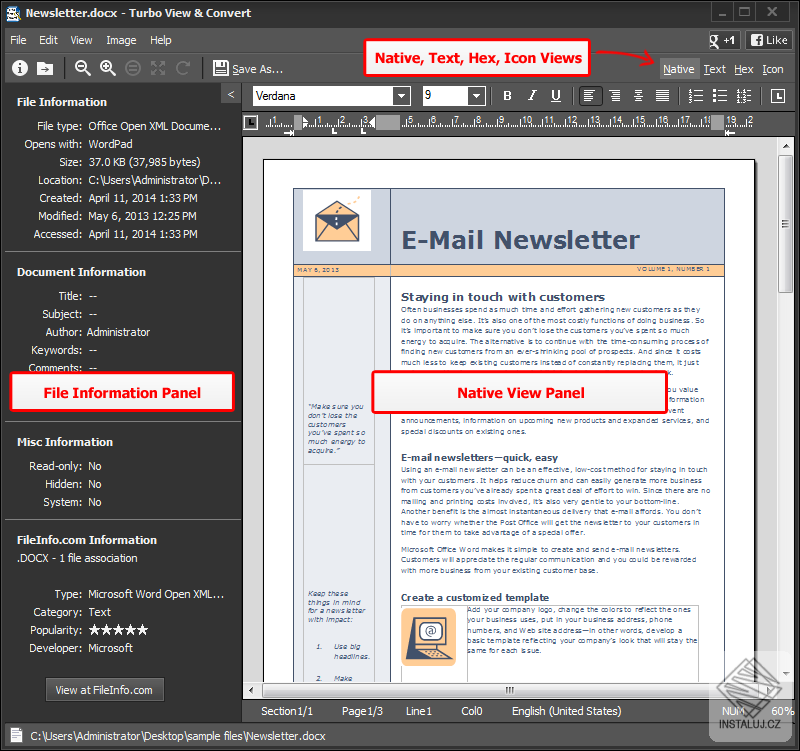Click 'Staying in touch with customers' heading
Screen dimensions: 800x751
503,297
